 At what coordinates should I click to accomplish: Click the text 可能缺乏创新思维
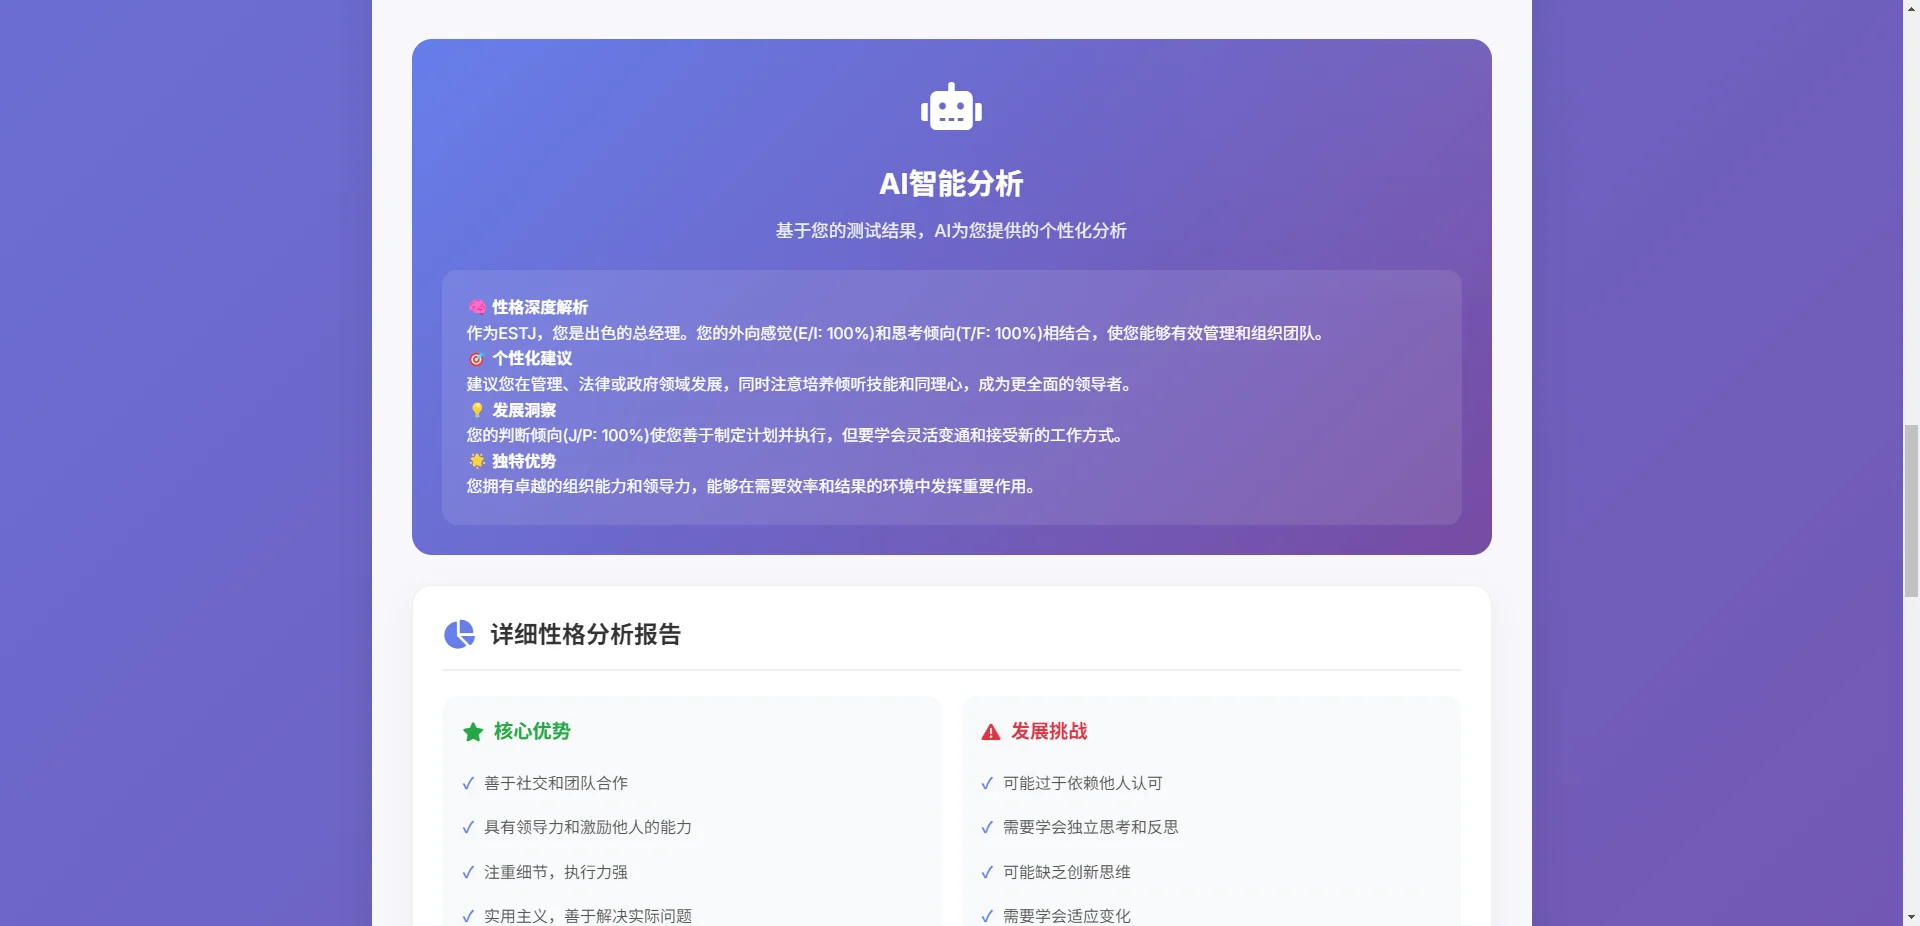(1067, 872)
